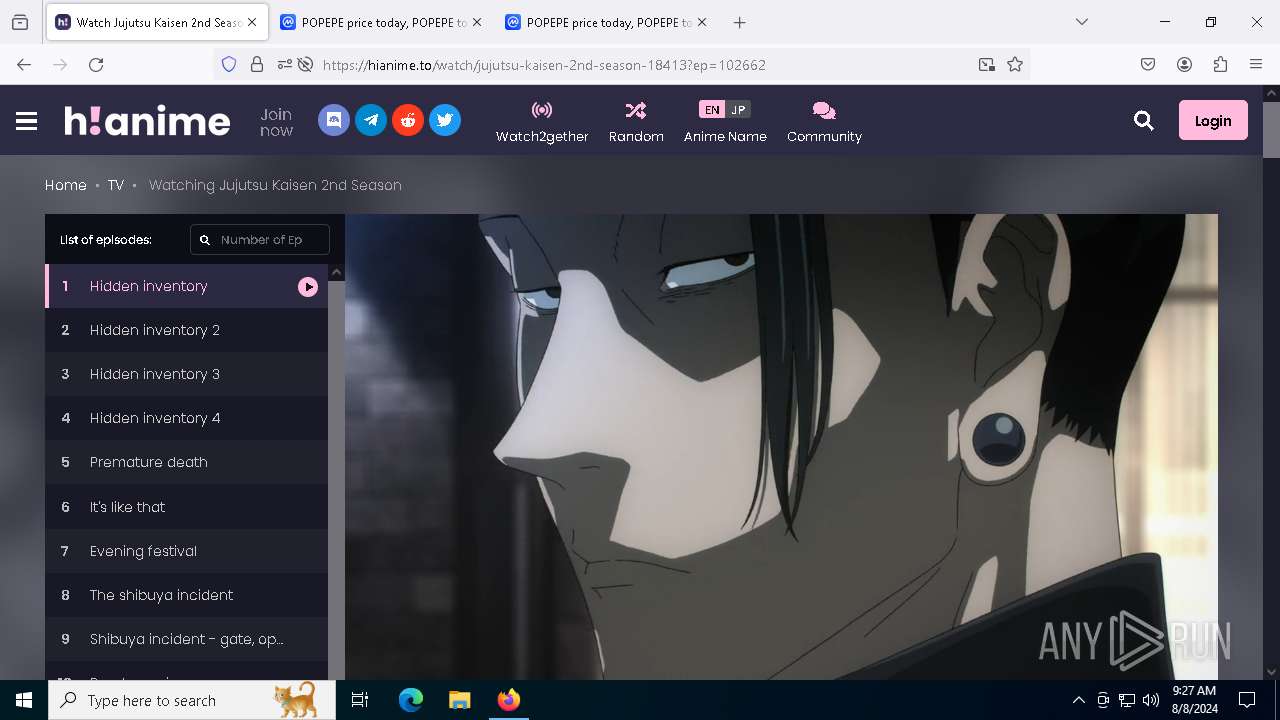Select episode 3 Hidden inventory 3

[186, 374]
